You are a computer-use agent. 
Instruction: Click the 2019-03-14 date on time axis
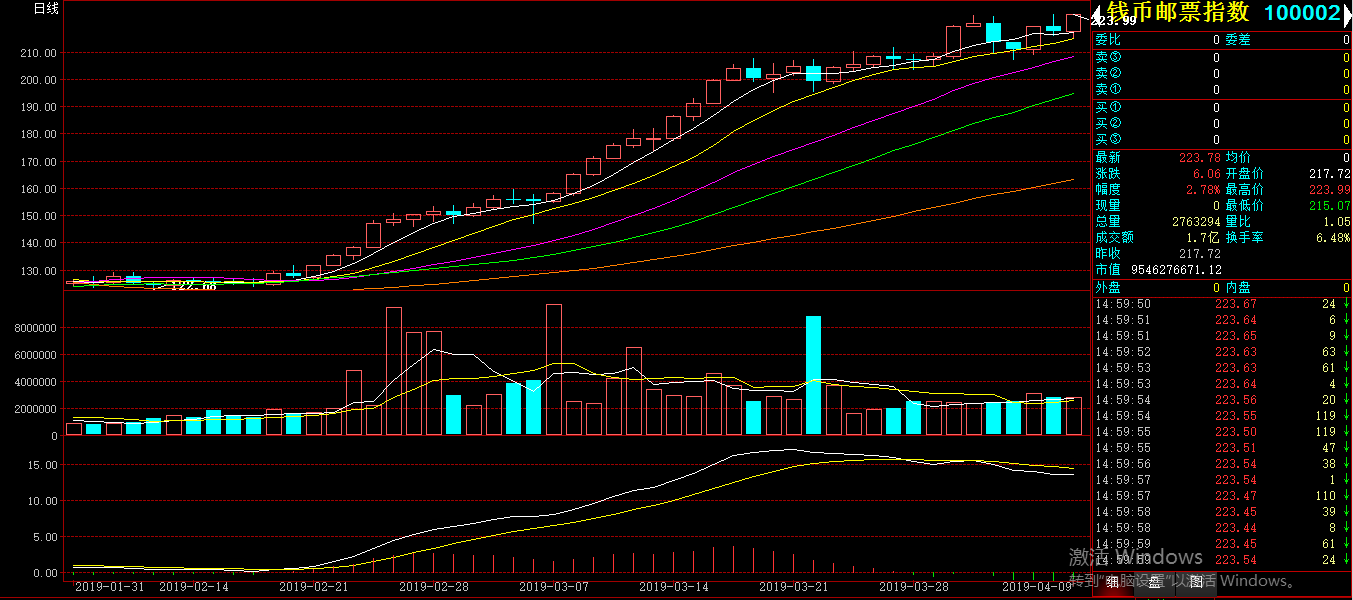point(673,587)
